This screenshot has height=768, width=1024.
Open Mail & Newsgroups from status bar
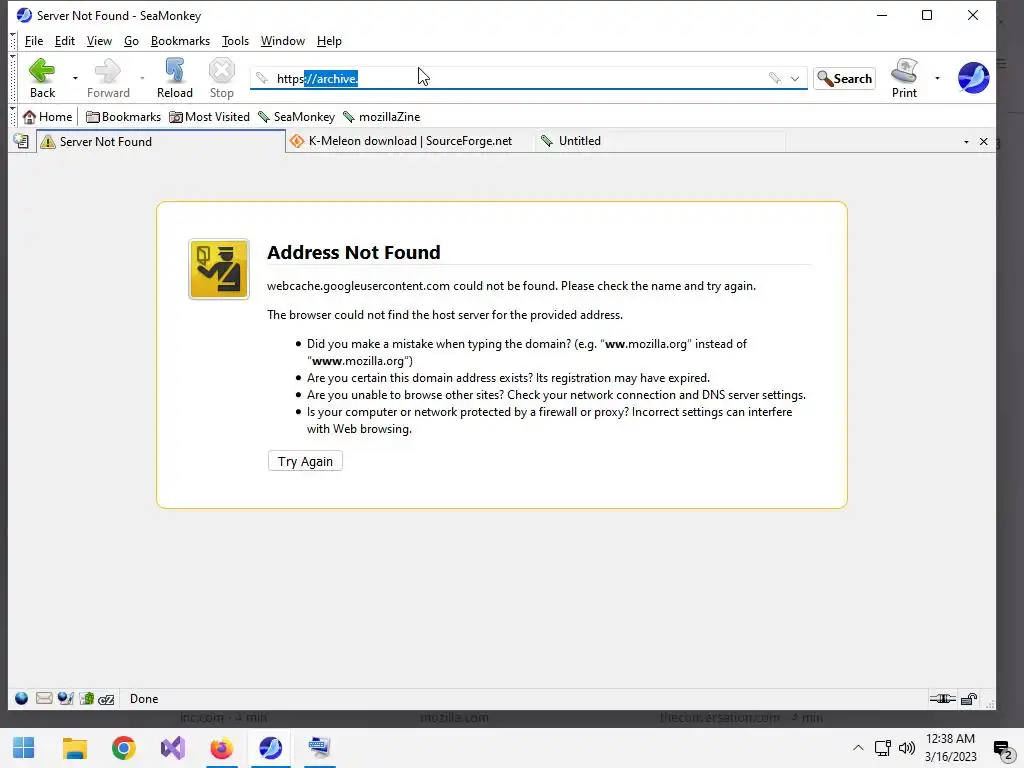(x=44, y=699)
